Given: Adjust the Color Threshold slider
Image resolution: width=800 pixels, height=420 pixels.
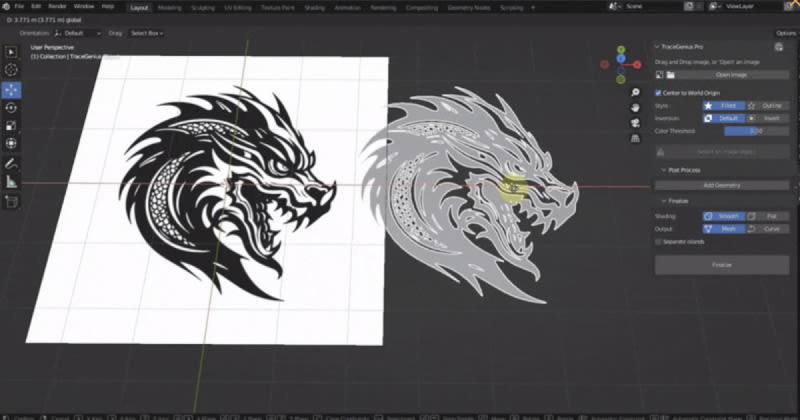Looking at the screenshot, I should [755, 130].
